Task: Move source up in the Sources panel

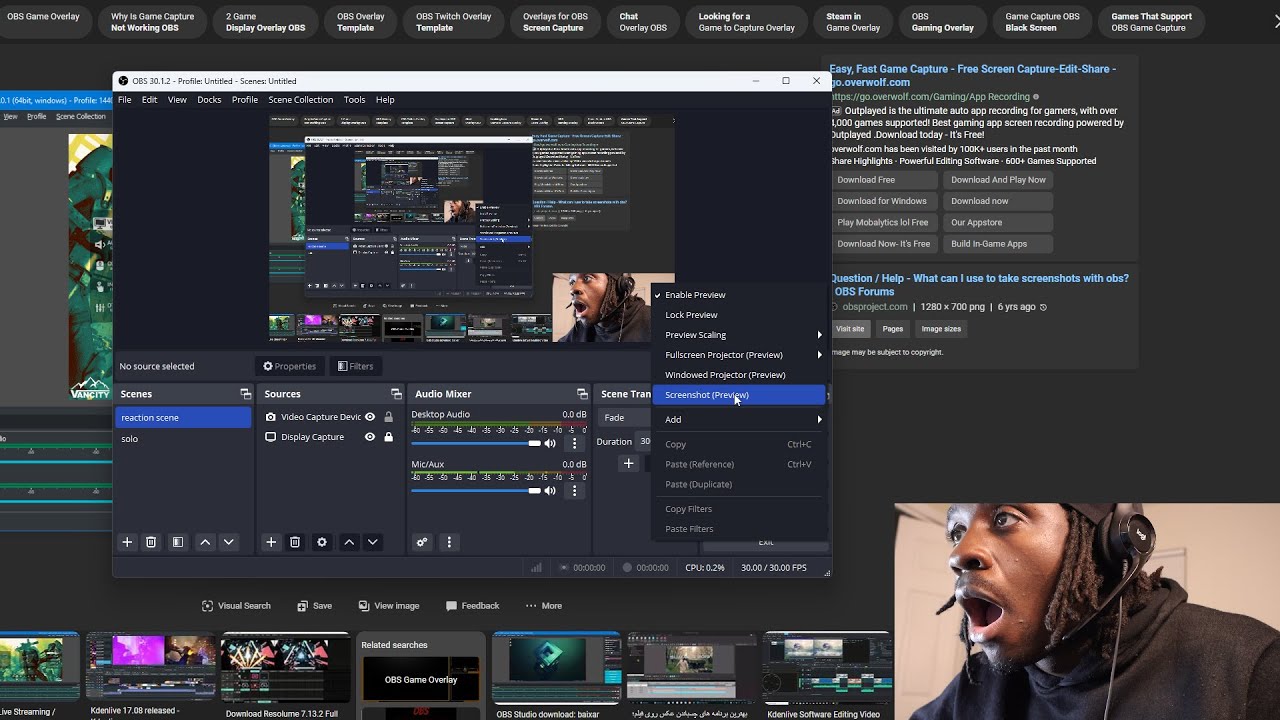Action: click(349, 542)
